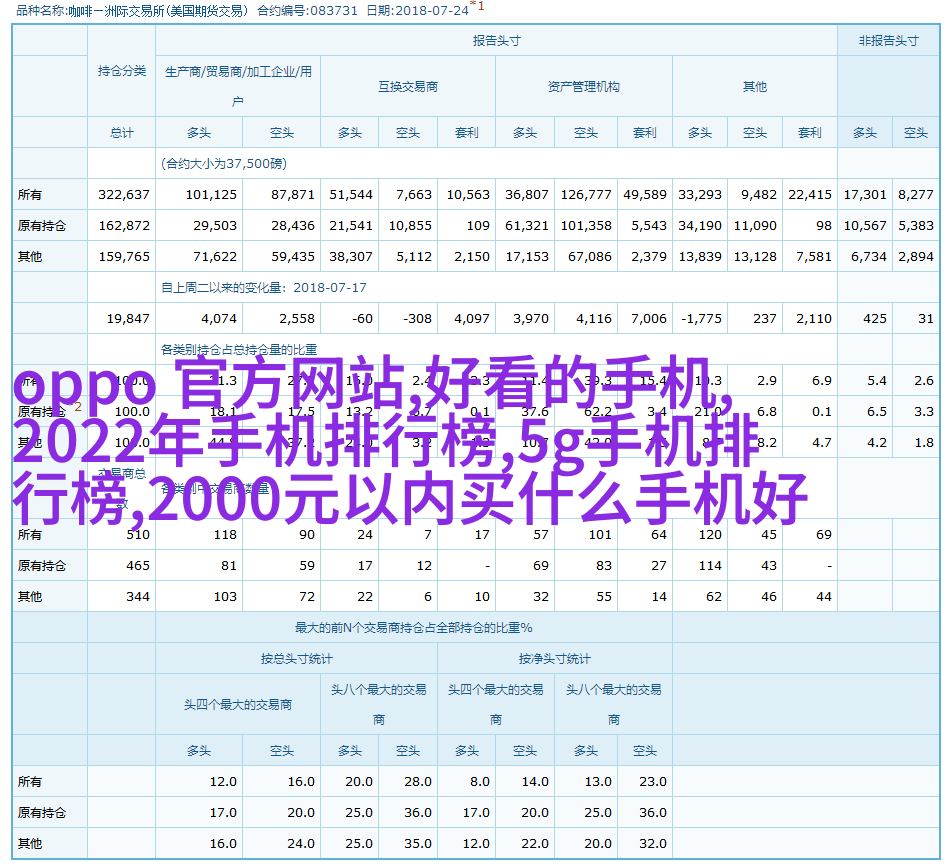Click the cell 49,589

[645, 194]
